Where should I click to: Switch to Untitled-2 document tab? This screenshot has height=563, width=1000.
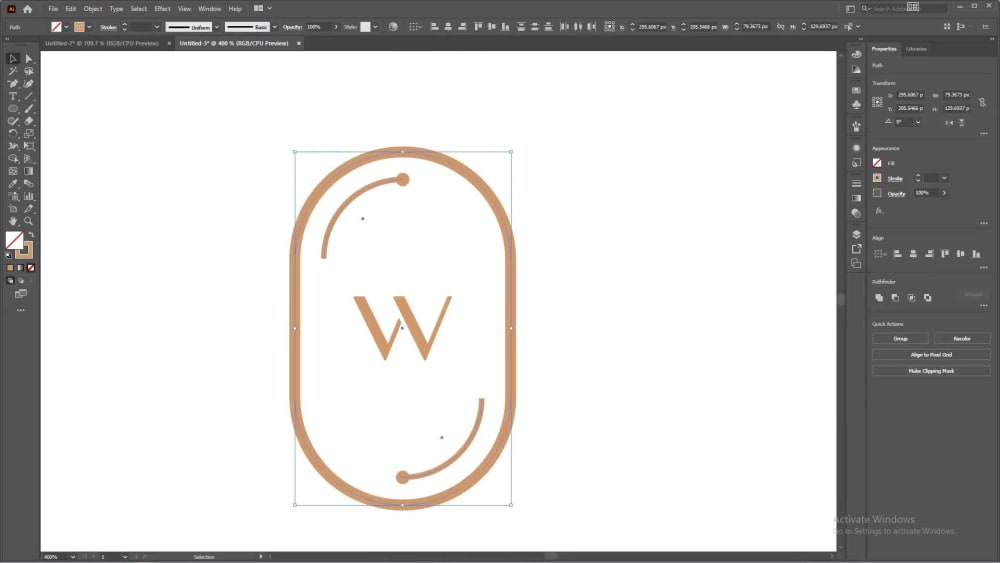[102, 43]
